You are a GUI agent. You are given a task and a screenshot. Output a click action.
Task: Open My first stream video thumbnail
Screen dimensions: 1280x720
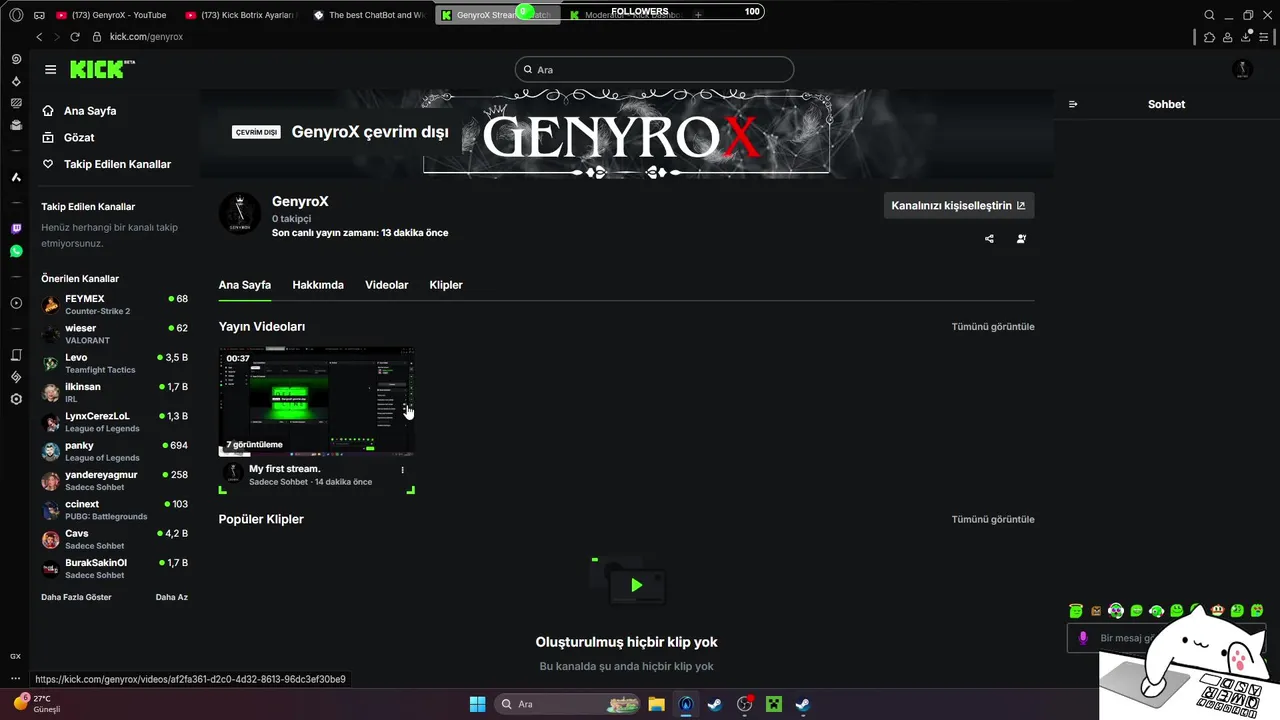[x=316, y=401]
